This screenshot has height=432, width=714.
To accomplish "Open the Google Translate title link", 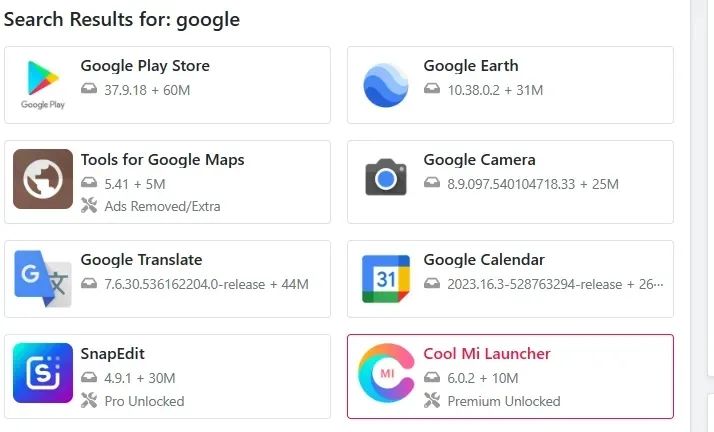I will [x=142, y=260].
